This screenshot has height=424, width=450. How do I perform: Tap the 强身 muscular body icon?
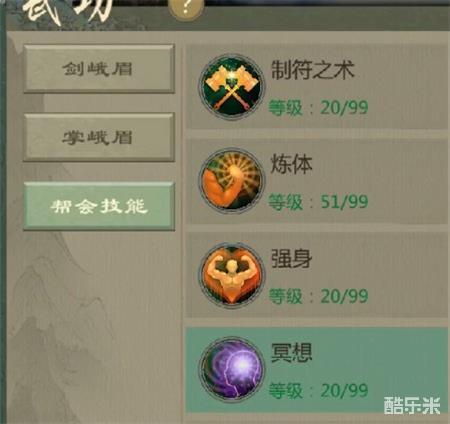click(x=232, y=275)
